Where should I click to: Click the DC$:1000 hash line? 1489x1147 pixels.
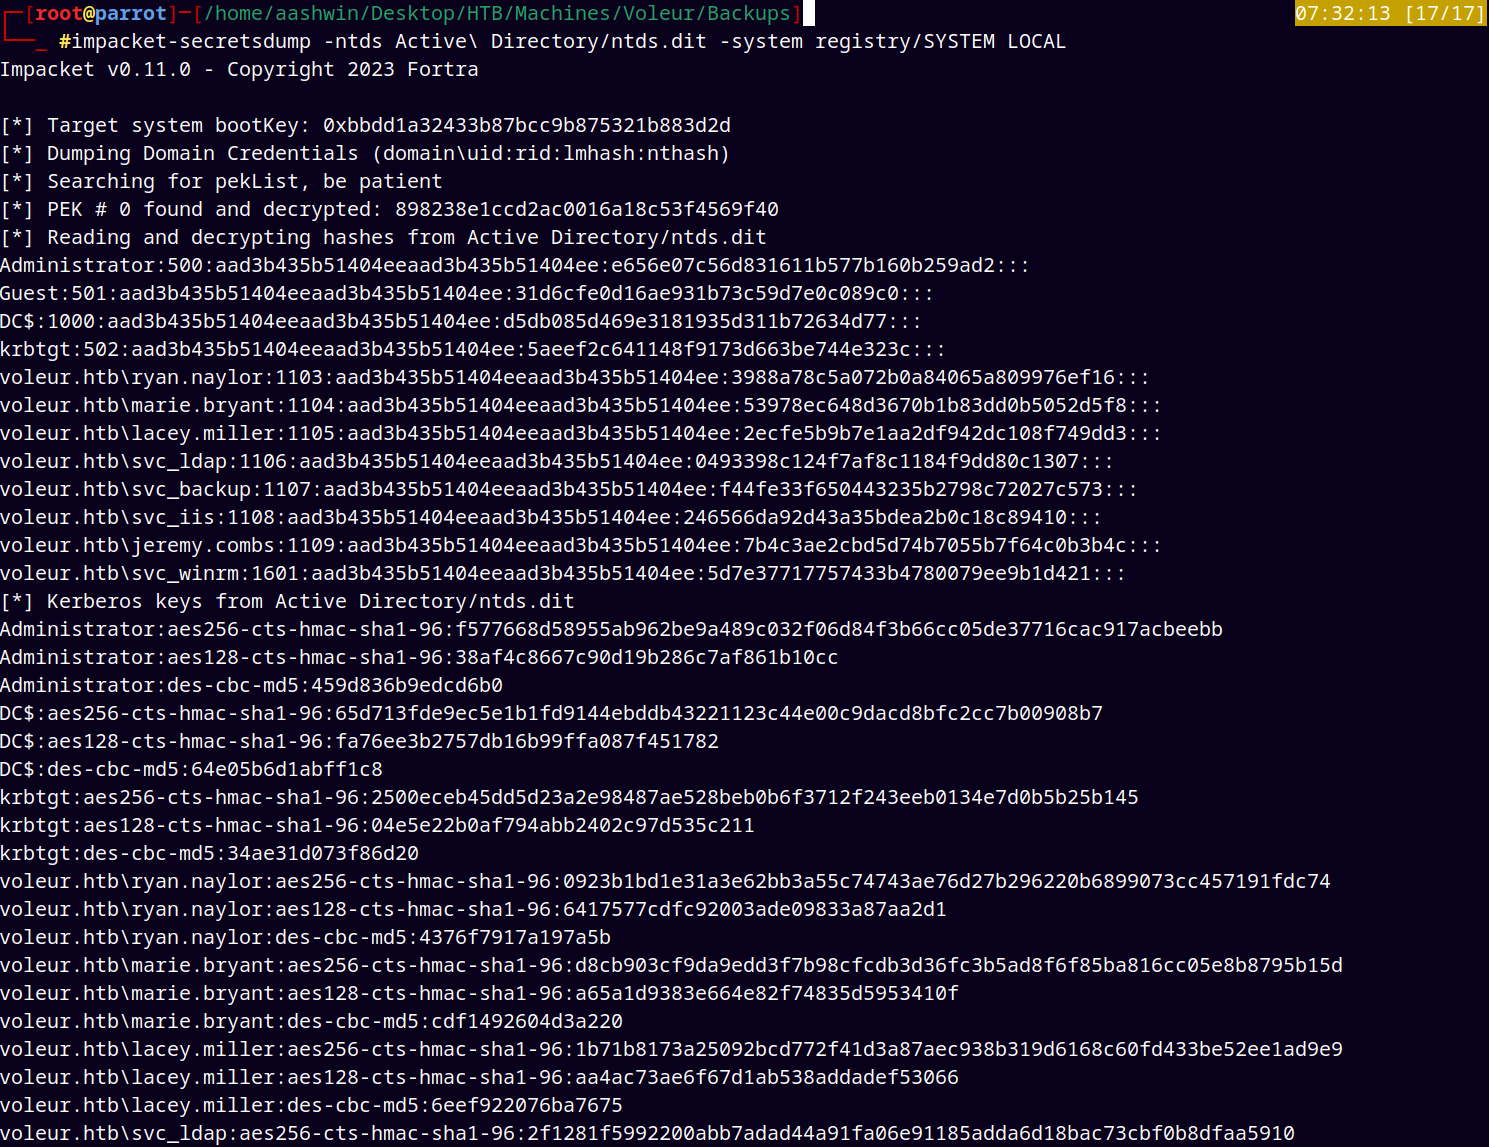coord(461,321)
